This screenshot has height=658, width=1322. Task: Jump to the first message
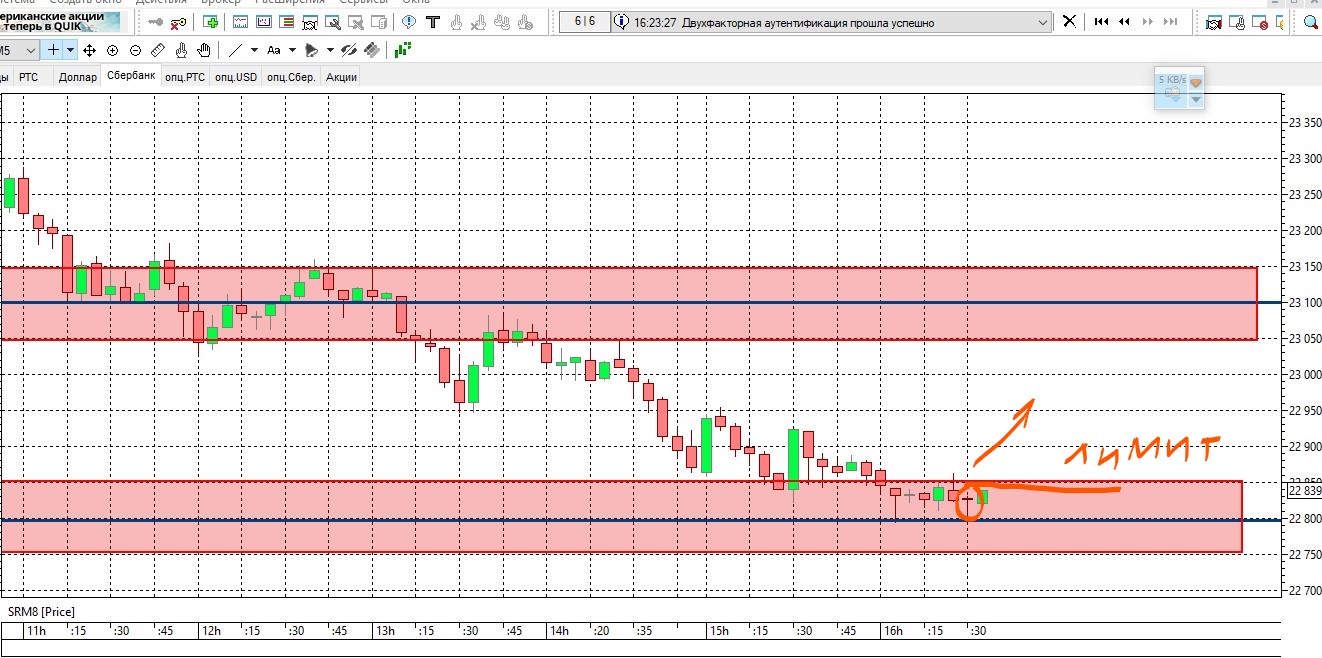pyautogui.click(x=1101, y=21)
